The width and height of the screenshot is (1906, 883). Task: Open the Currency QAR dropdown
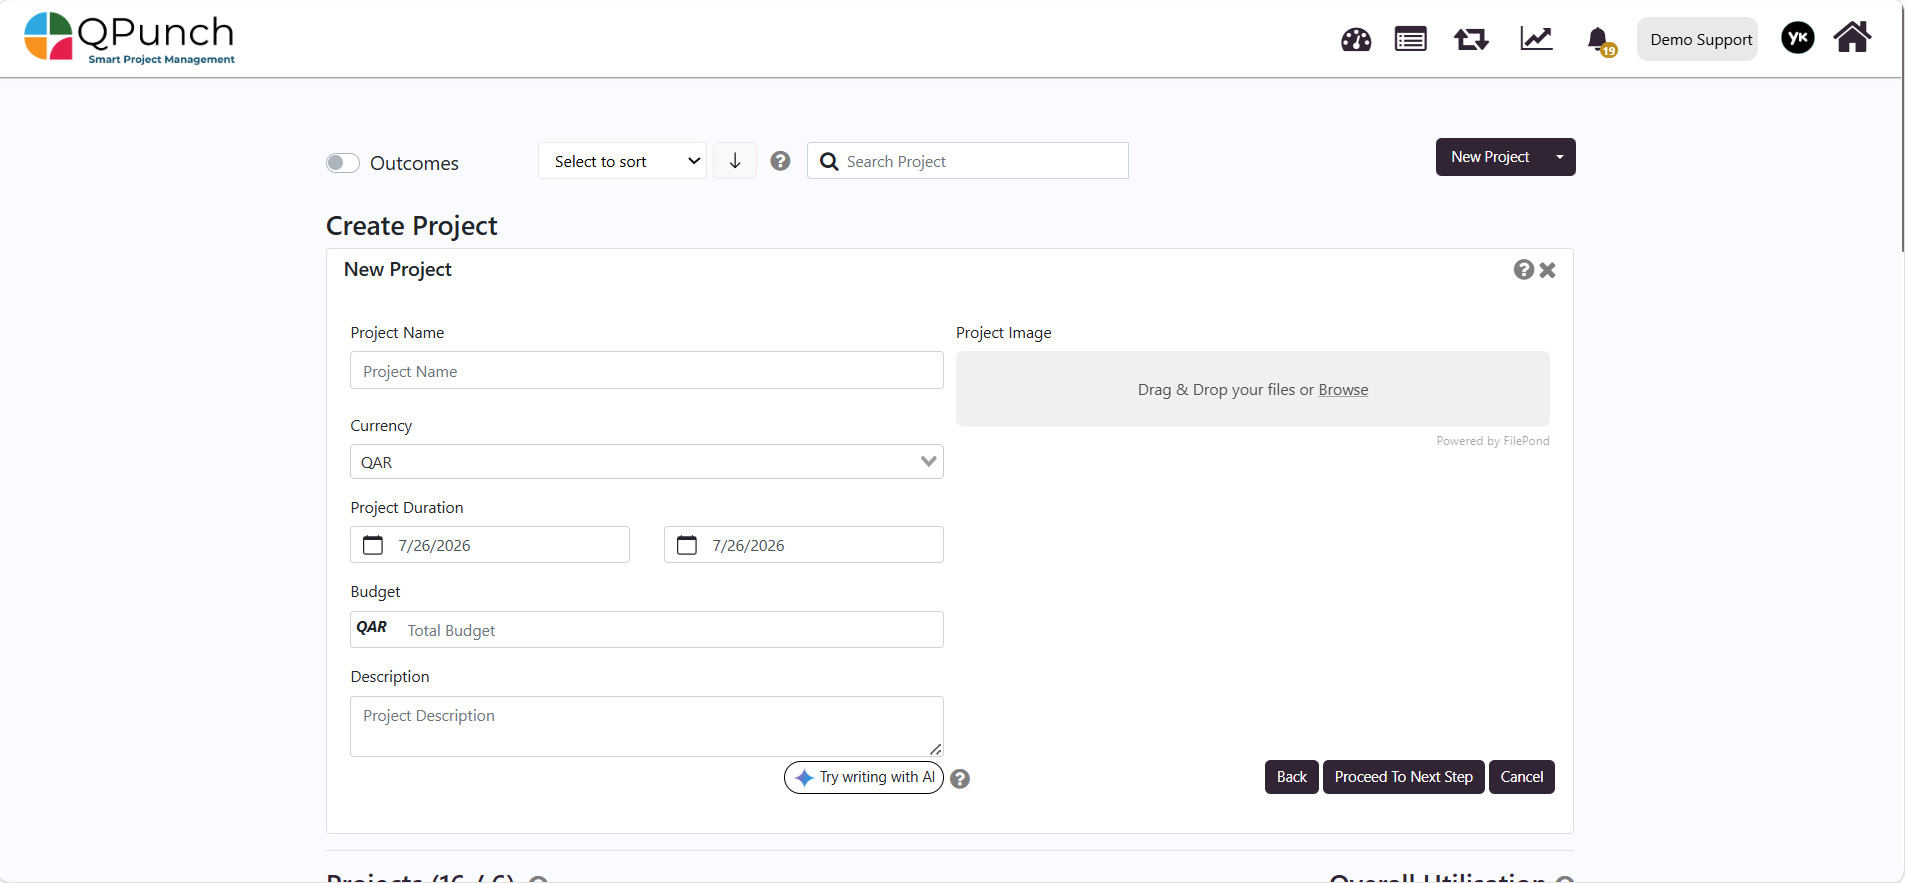click(647, 462)
